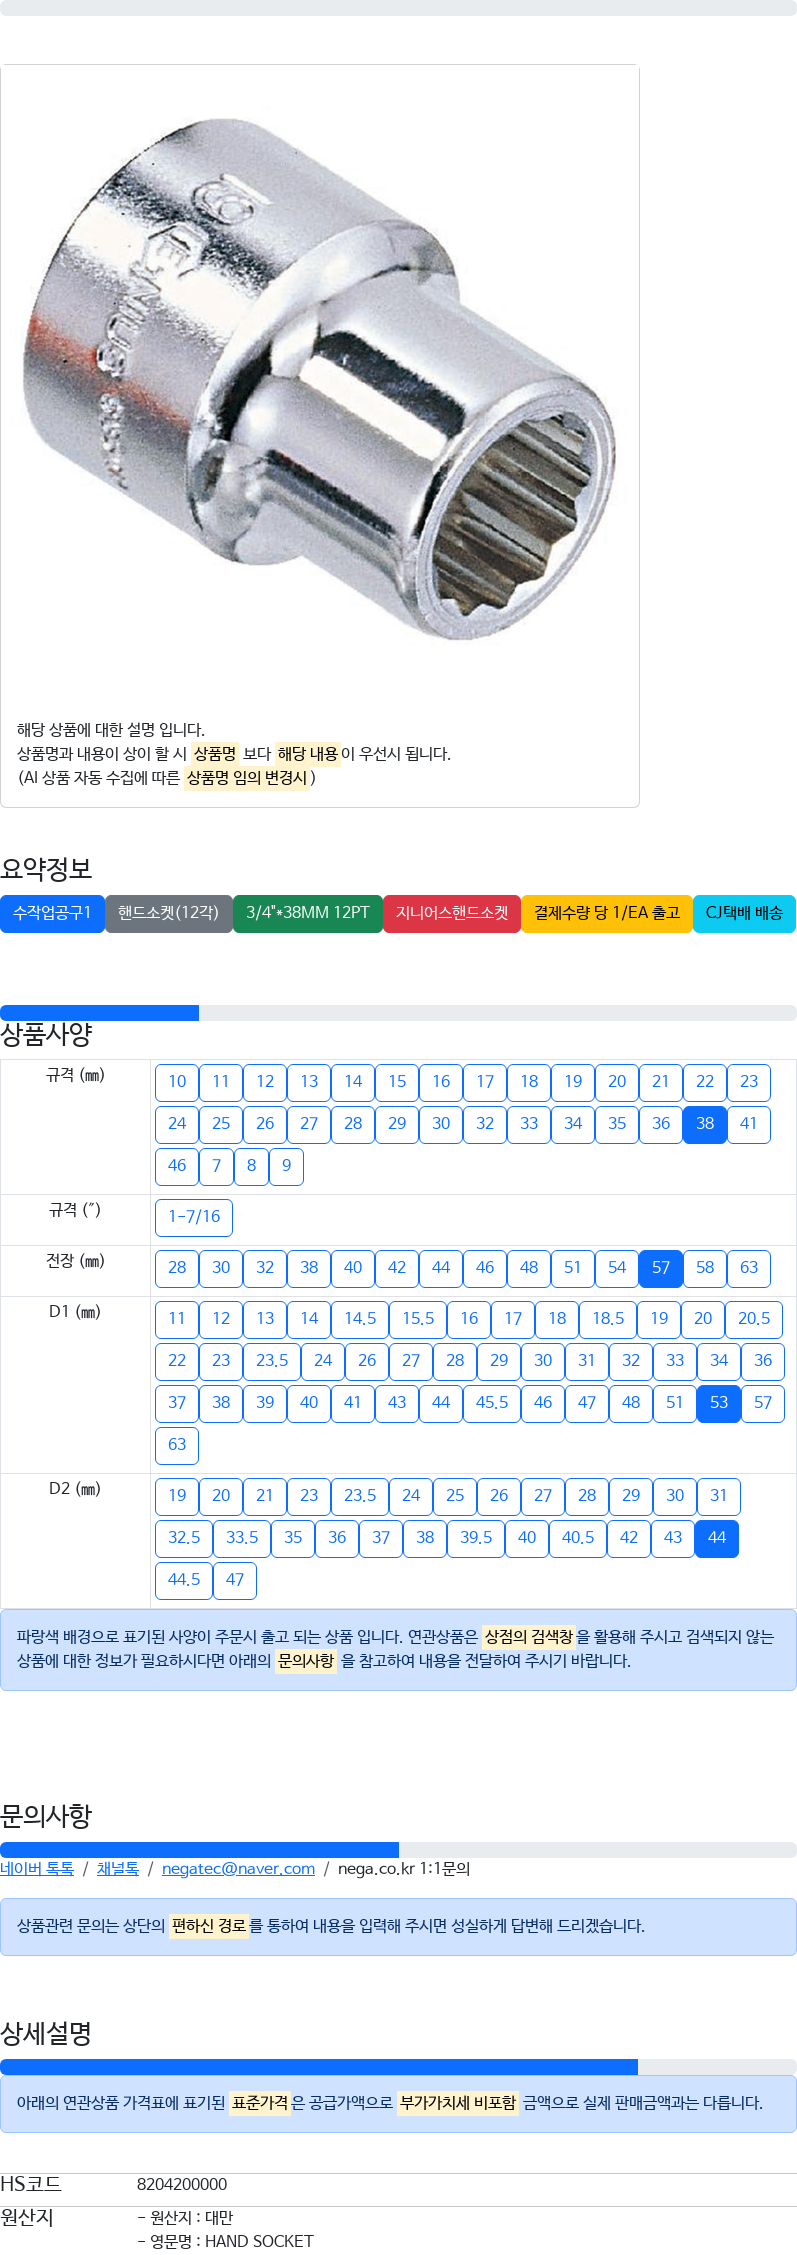Click the 1-7/16 inch size option
Screen dimensions: 797x2255
pos(194,1217)
